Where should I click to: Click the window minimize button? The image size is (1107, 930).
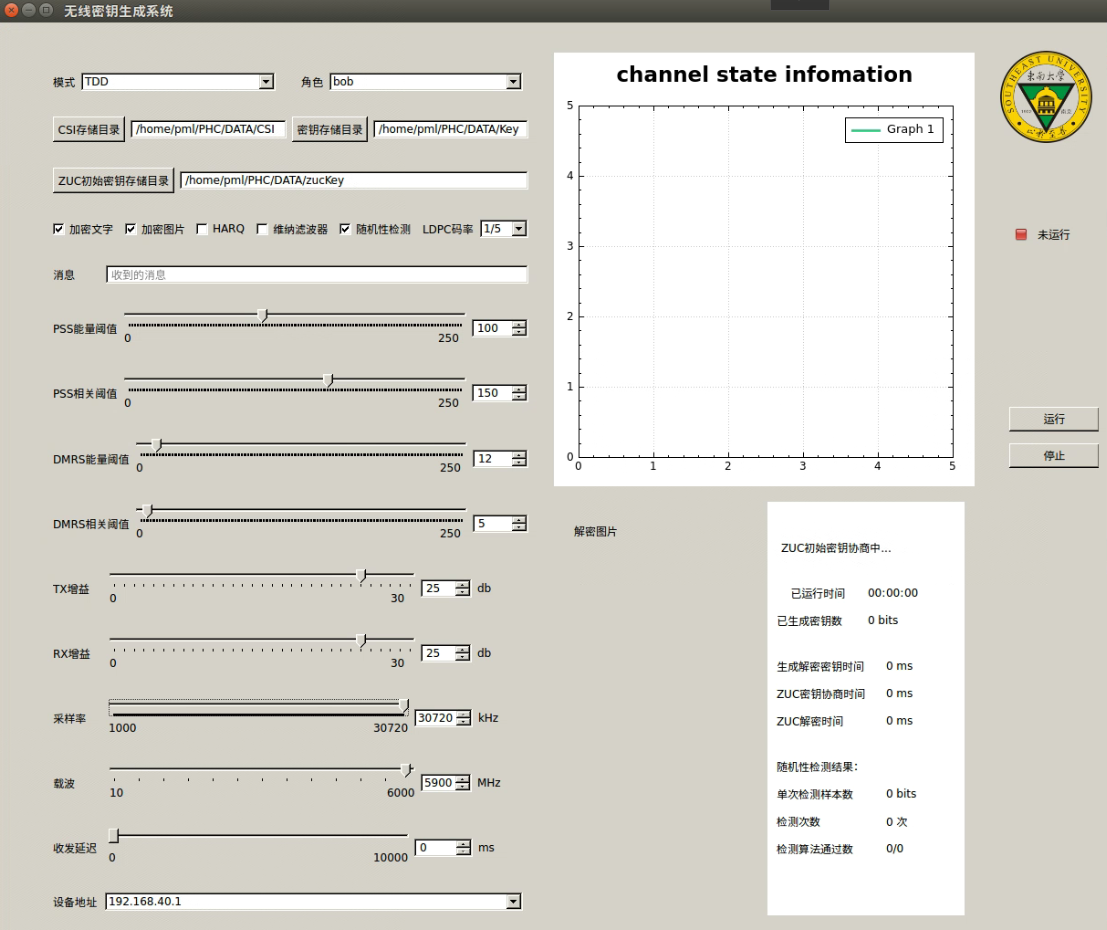(29, 10)
